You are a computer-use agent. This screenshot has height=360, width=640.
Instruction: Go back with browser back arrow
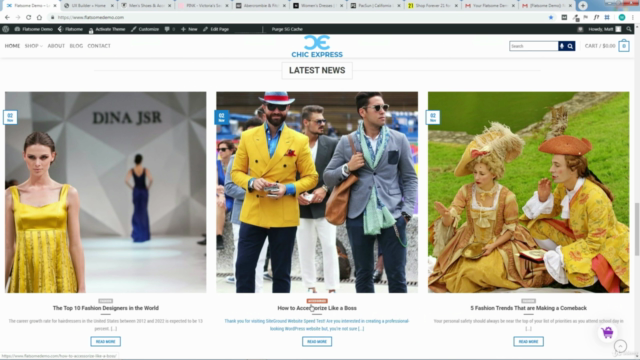click(7, 18)
